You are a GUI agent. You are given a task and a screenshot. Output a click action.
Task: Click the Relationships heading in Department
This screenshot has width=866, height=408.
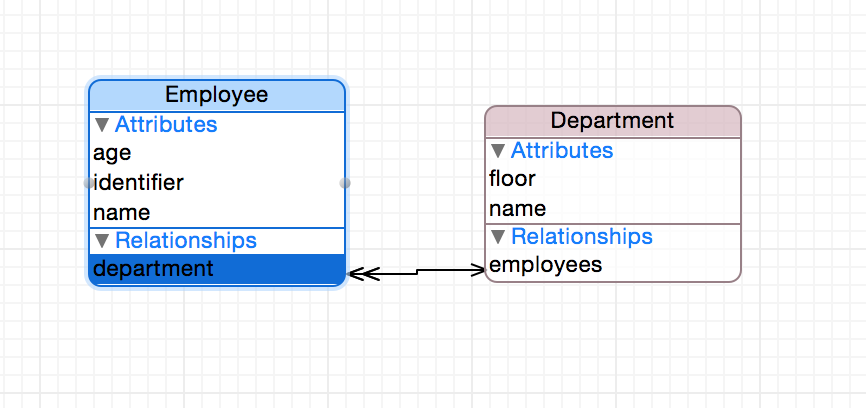coord(582,237)
